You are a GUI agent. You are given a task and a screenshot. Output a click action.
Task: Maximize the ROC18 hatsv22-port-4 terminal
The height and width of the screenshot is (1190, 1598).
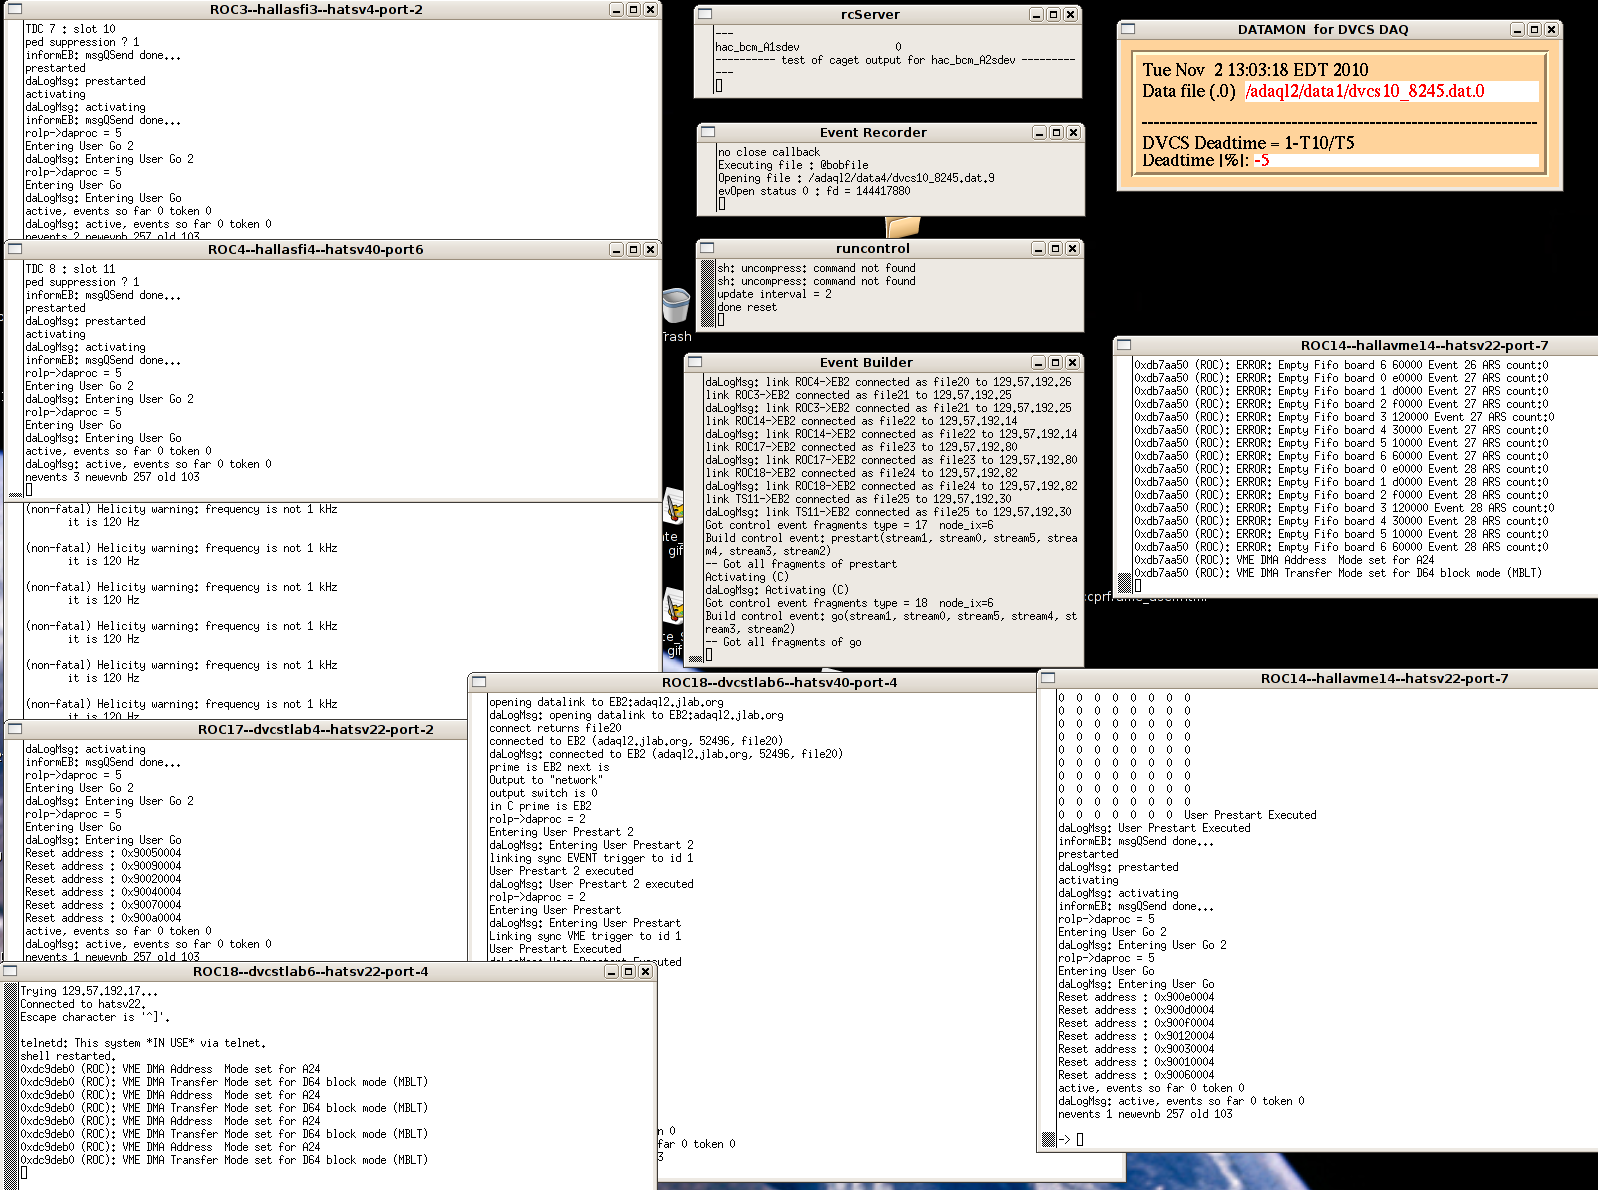(x=628, y=971)
